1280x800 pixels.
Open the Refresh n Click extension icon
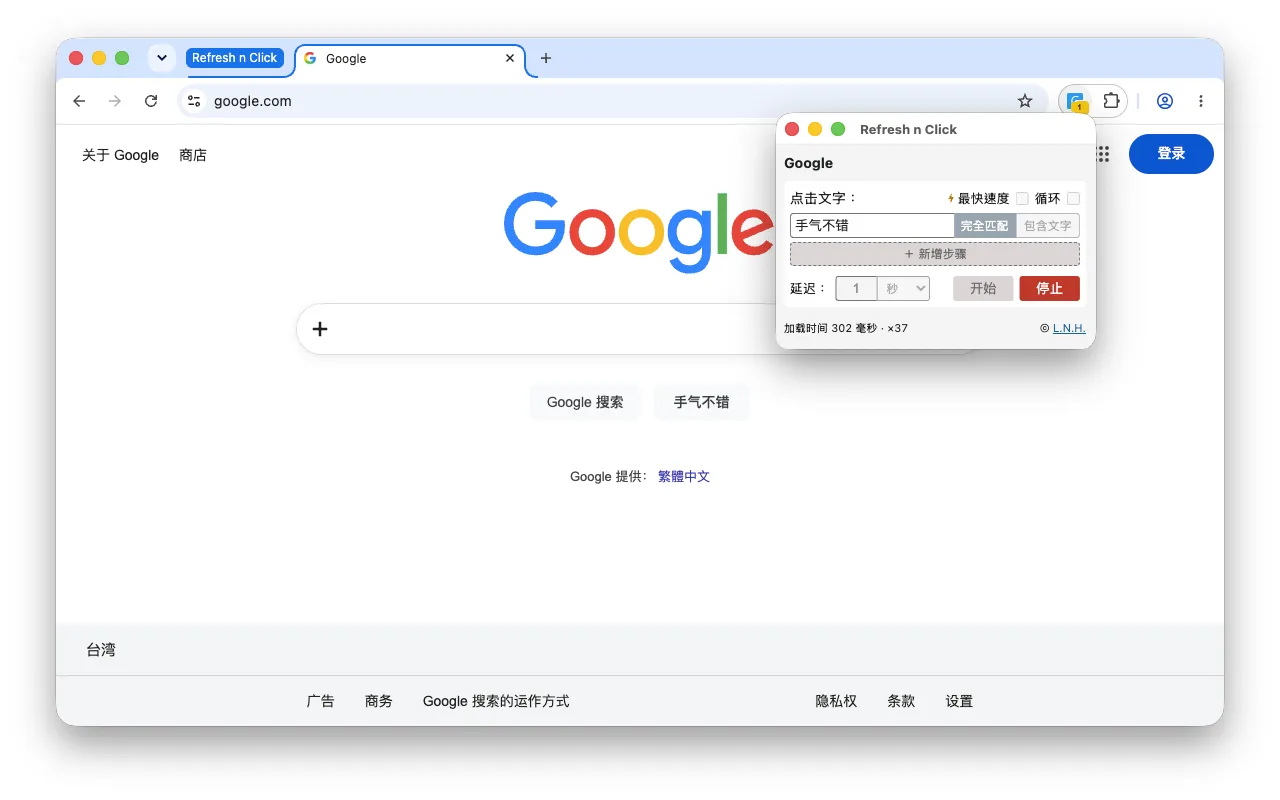tap(1076, 101)
